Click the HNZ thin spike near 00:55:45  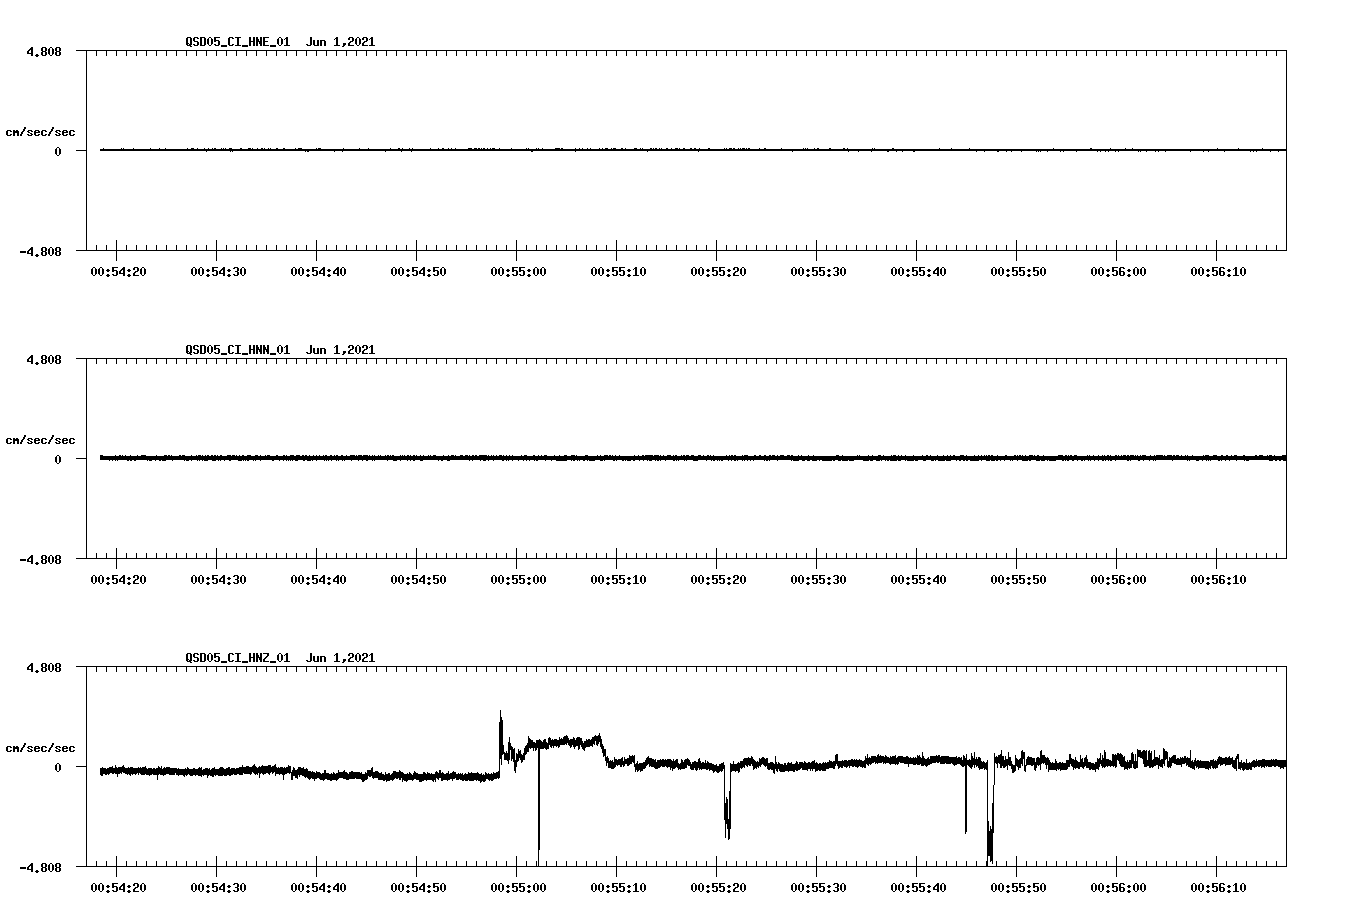click(966, 798)
